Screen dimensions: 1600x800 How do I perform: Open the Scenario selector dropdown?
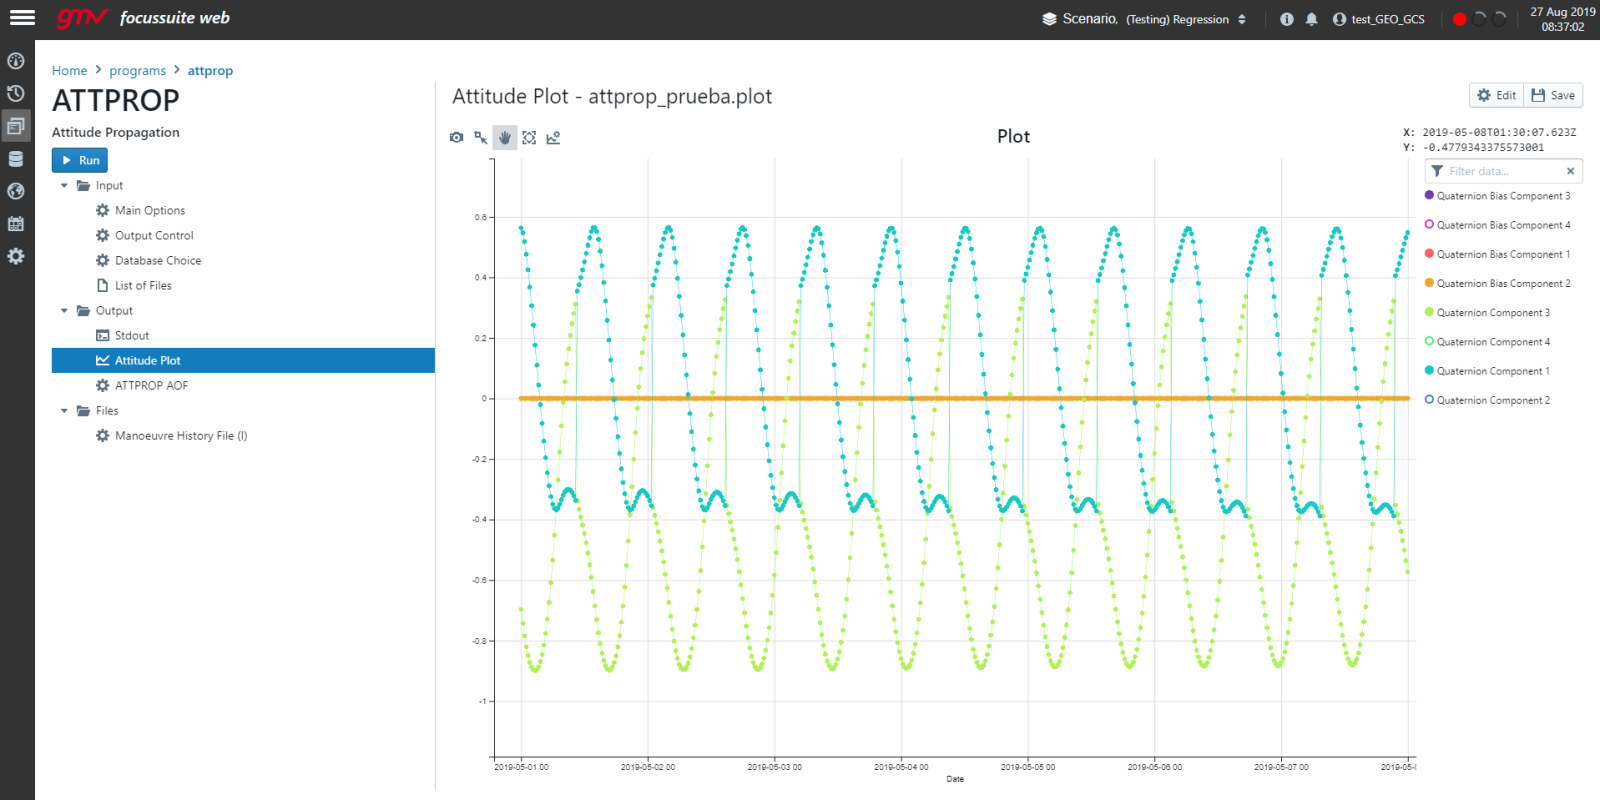pyautogui.click(x=1144, y=19)
